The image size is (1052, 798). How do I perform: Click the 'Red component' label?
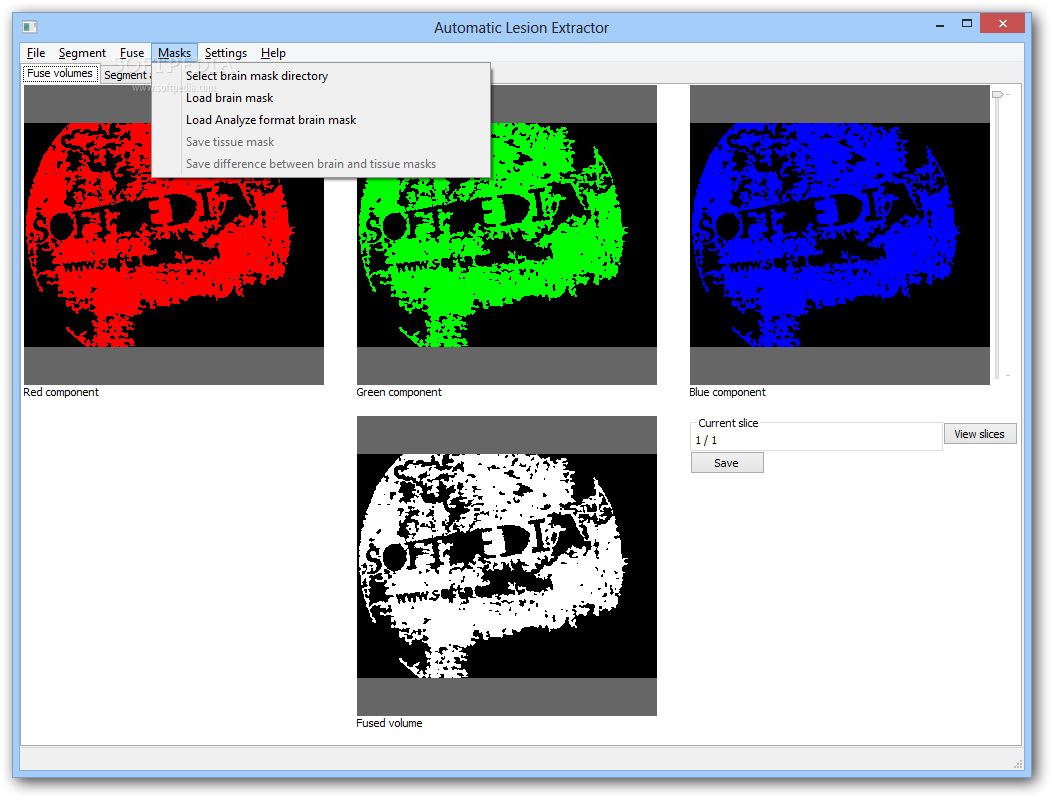tap(61, 393)
